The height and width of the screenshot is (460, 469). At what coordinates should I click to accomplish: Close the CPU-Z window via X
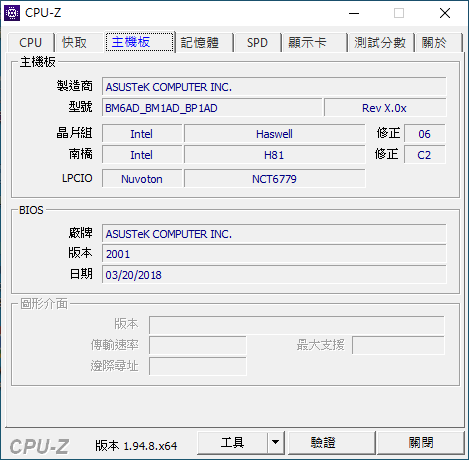pos(445,13)
